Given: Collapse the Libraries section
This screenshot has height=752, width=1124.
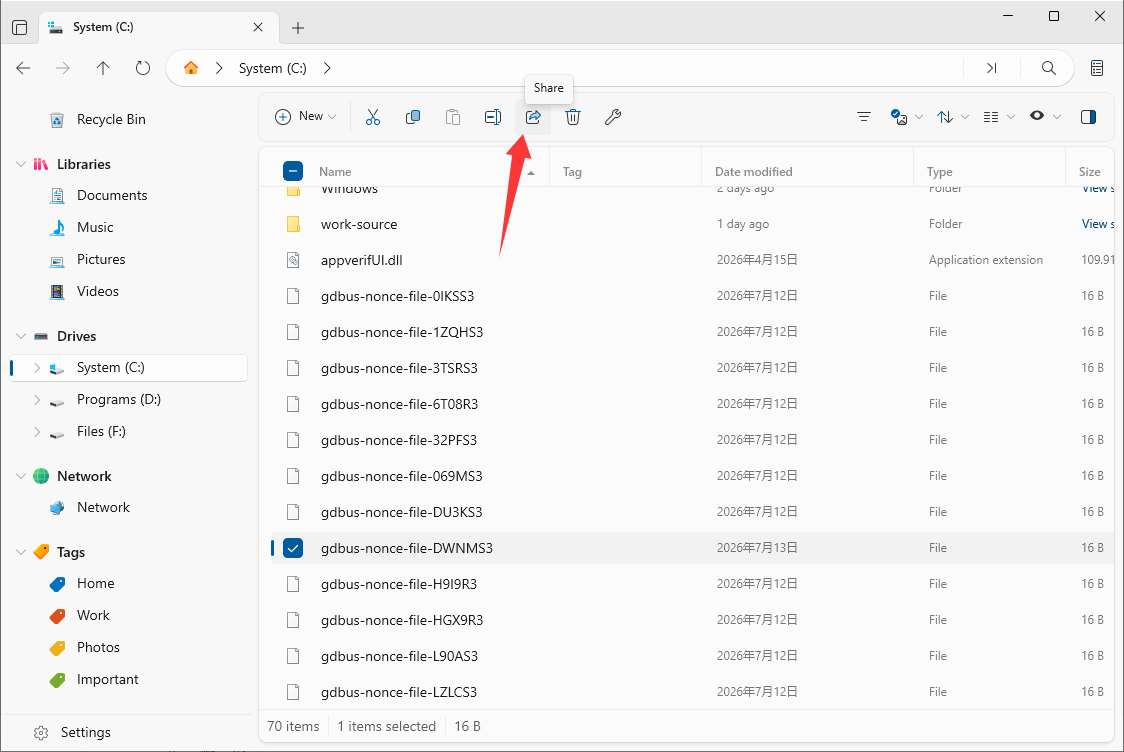Looking at the screenshot, I should point(21,164).
